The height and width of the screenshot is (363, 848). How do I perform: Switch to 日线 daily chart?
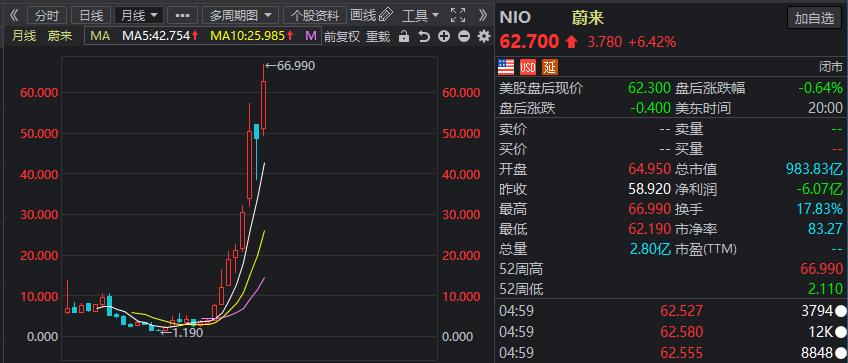(x=91, y=15)
